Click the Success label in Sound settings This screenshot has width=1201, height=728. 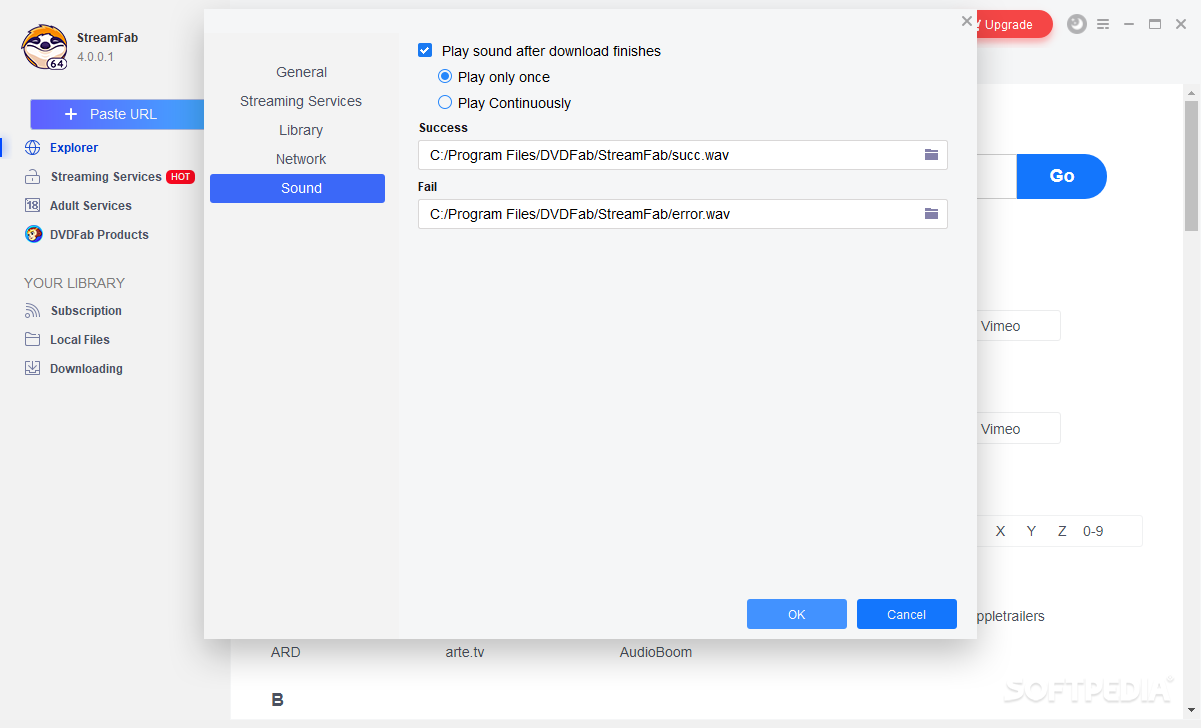443,128
